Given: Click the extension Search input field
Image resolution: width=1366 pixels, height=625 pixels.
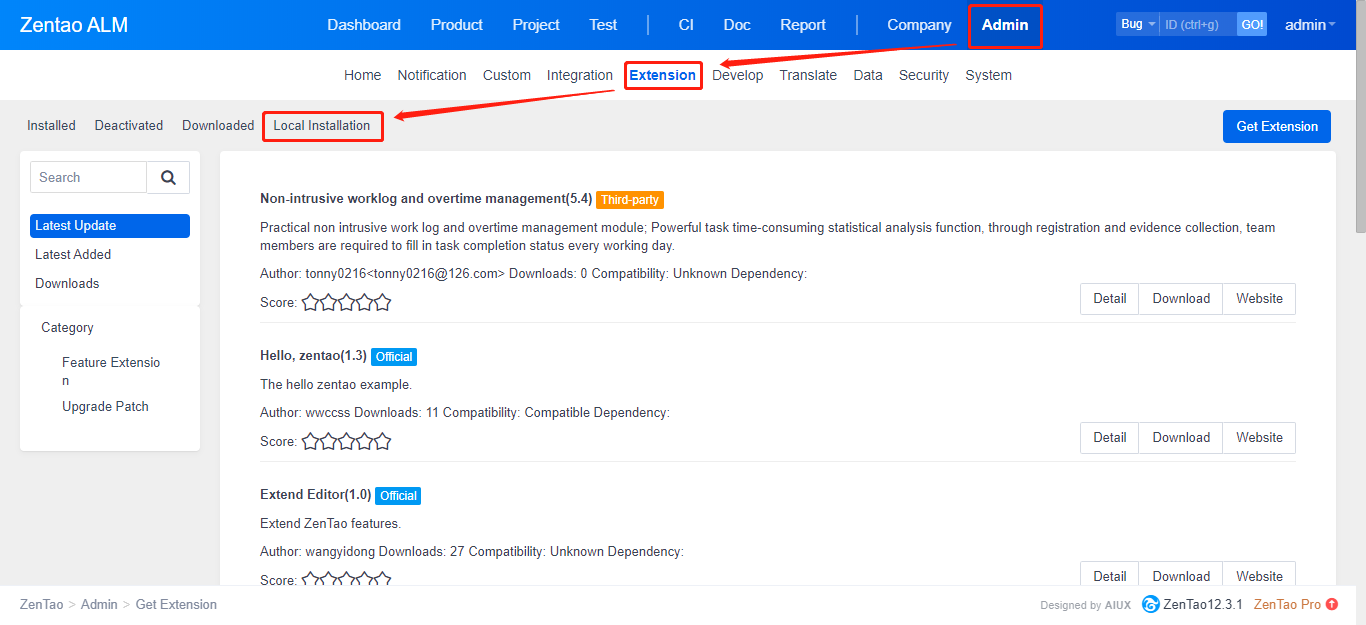Looking at the screenshot, I should tap(89, 178).
